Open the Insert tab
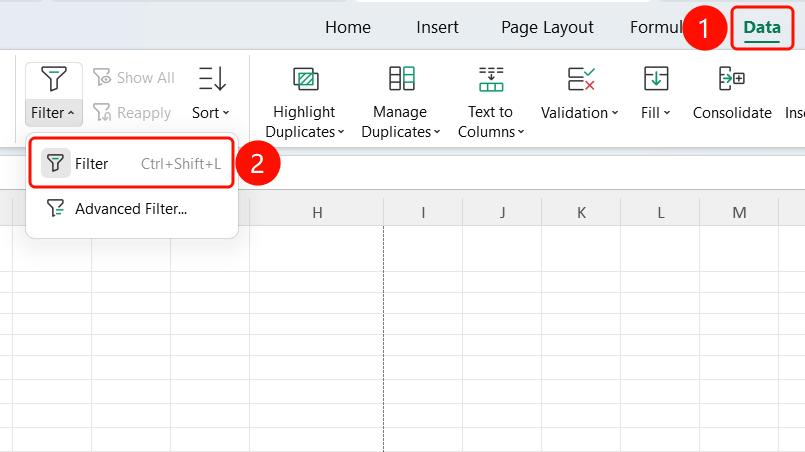 [437, 27]
